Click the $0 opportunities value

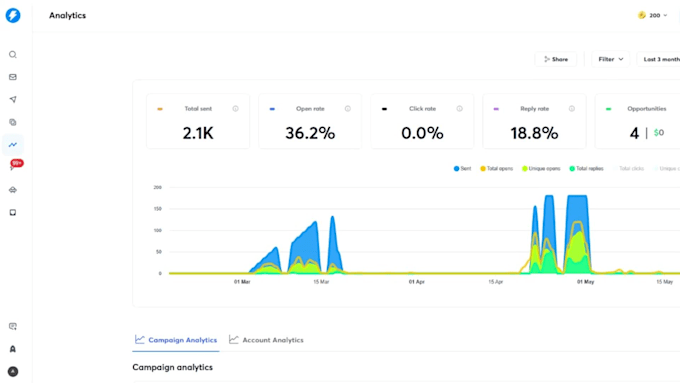(x=659, y=133)
